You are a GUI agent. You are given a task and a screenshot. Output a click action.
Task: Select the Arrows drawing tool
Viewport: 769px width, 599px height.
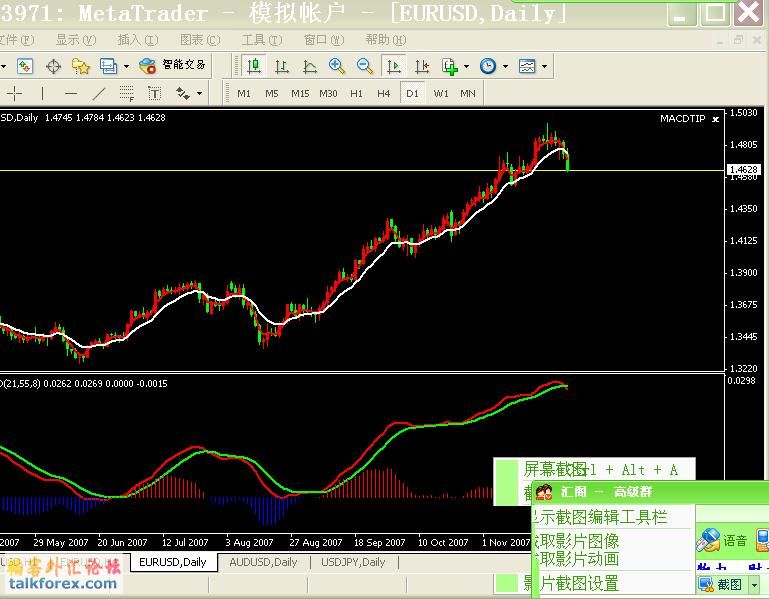click(182, 93)
